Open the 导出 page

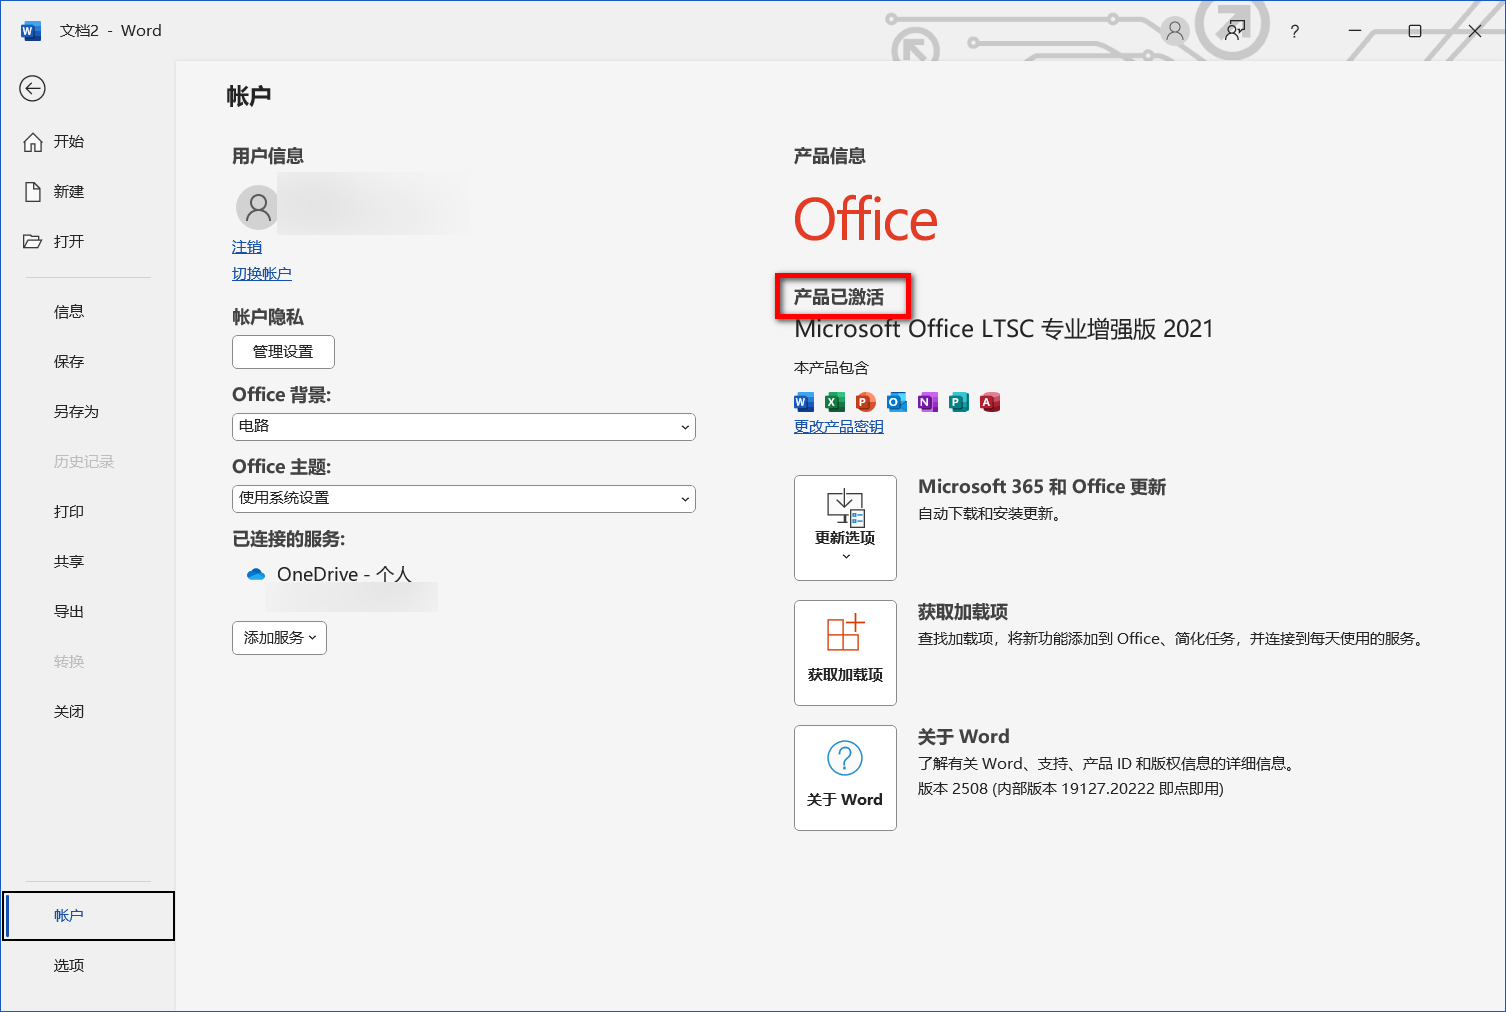[x=69, y=612]
